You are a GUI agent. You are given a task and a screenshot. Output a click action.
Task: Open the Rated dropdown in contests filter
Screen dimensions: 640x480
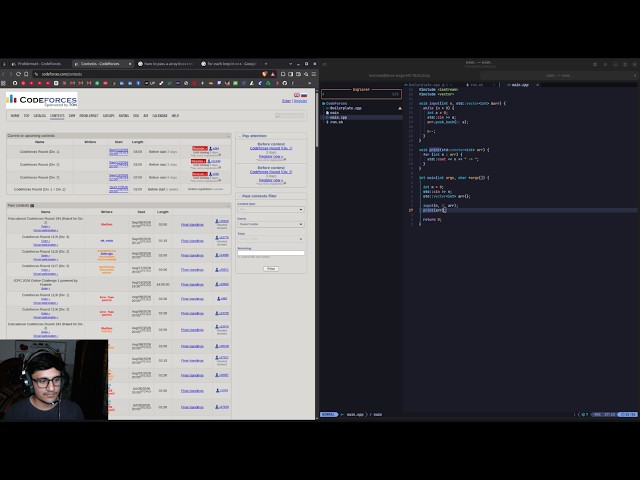[x=271, y=224]
